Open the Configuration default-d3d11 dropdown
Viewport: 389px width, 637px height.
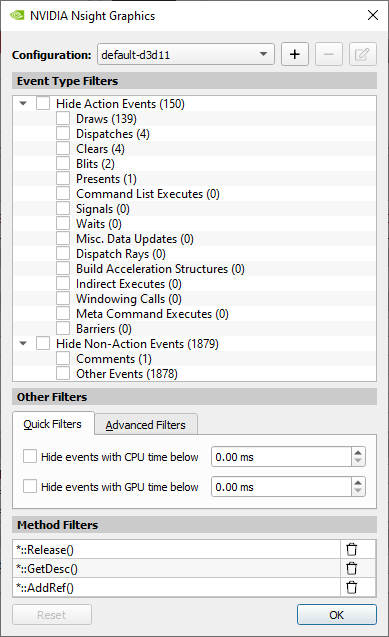186,54
